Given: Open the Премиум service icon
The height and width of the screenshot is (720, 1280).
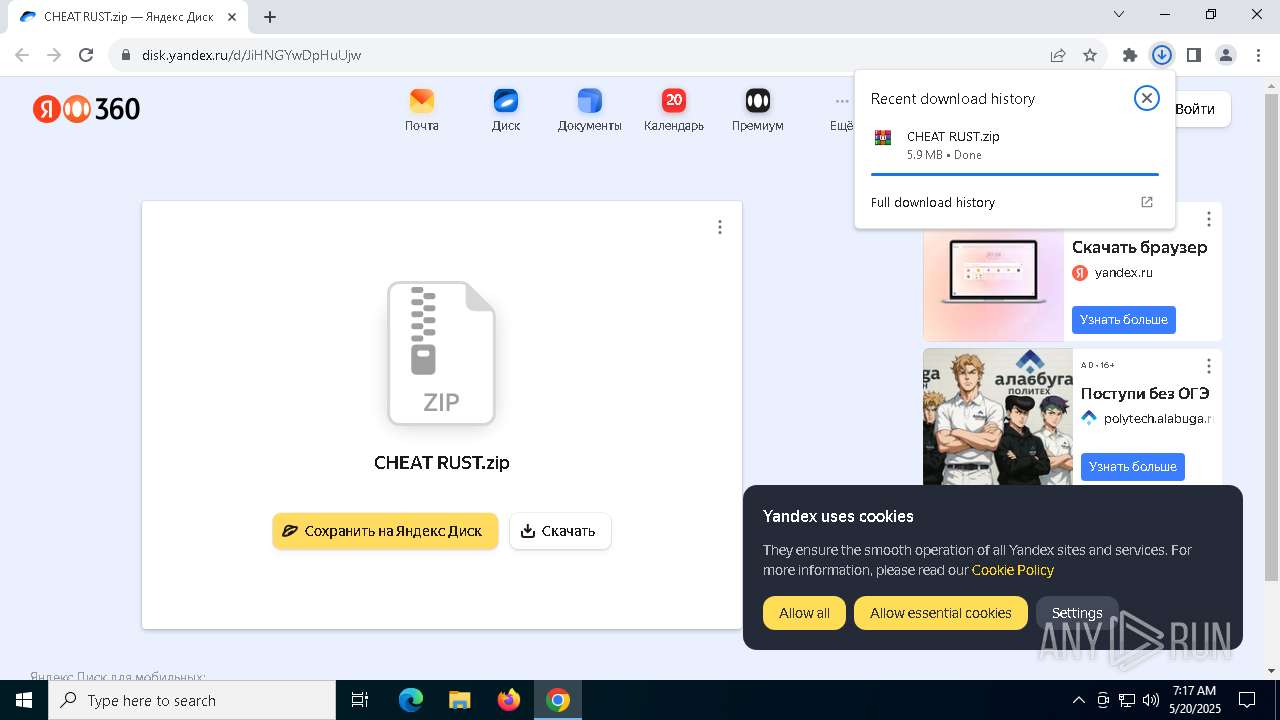Looking at the screenshot, I should pyautogui.click(x=757, y=110).
